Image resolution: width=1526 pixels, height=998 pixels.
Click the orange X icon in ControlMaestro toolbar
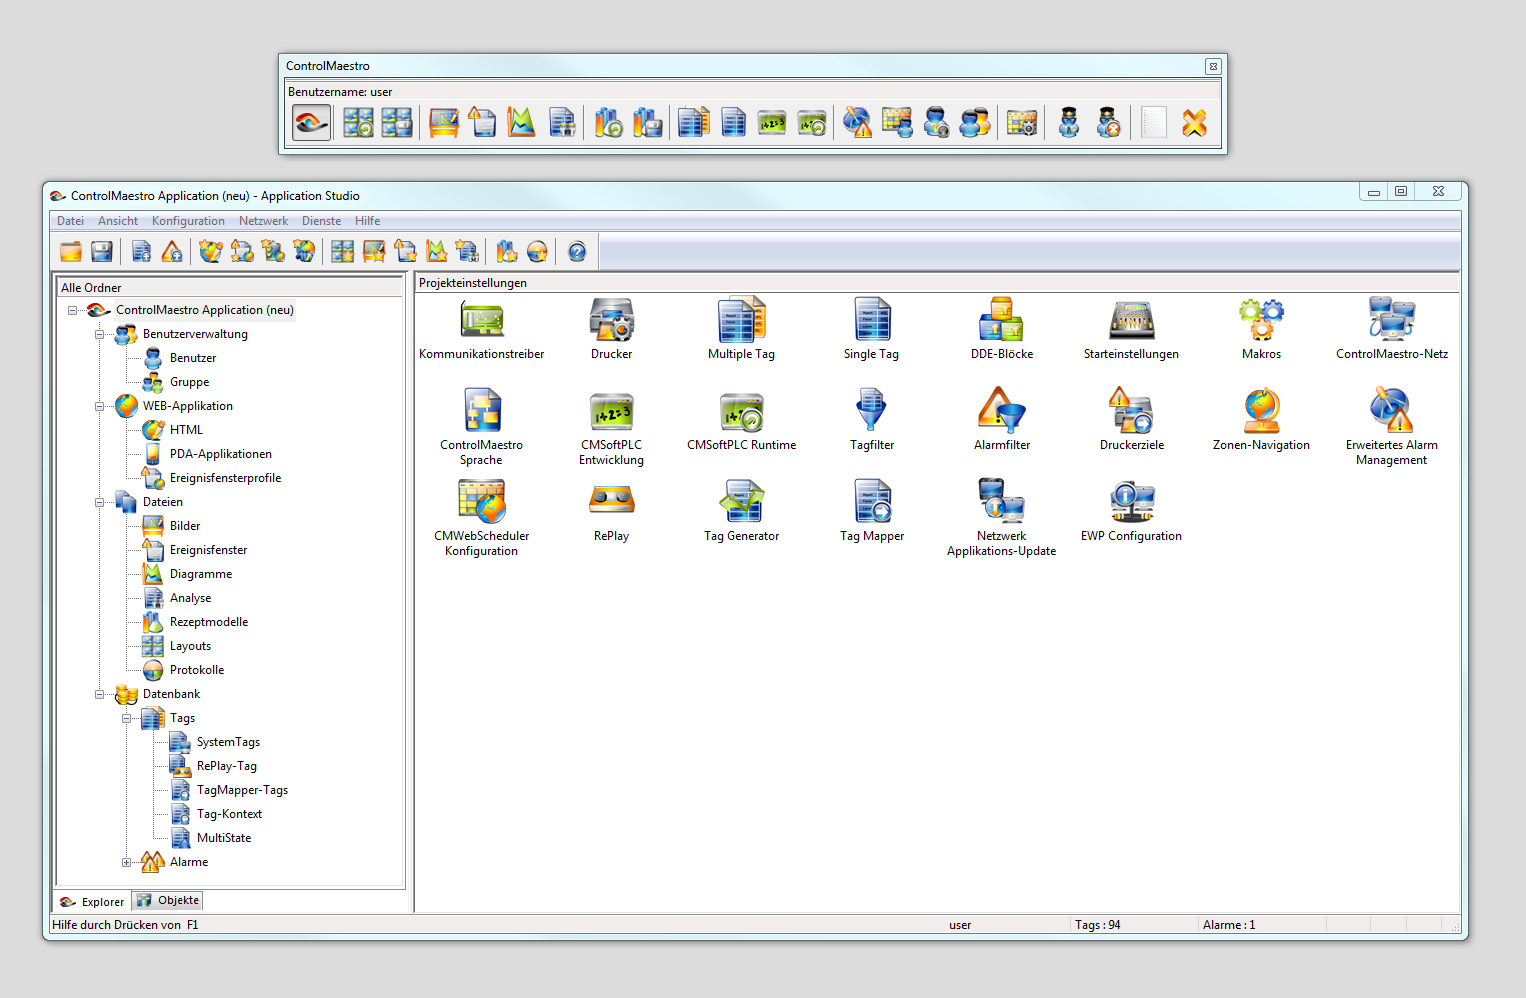coord(1194,123)
